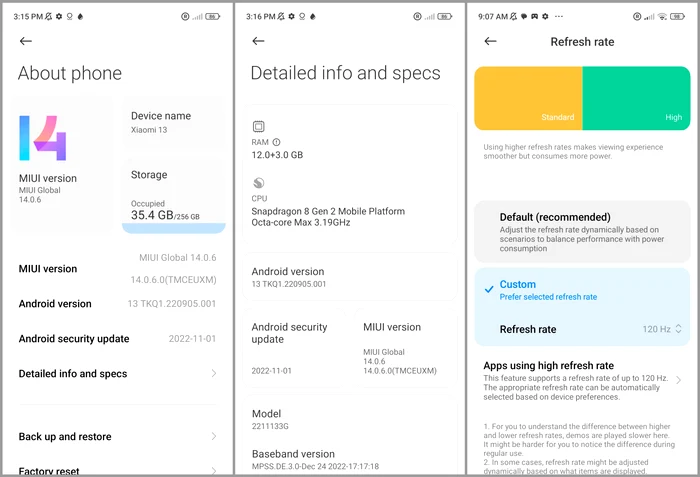This screenshot has width=700, height=477.
Task: Go back from Detailed info and specs screen
Action: point(258,41)
